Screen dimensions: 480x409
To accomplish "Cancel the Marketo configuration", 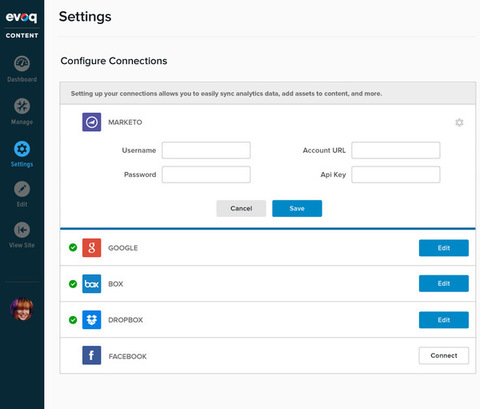I will point(241,208).
